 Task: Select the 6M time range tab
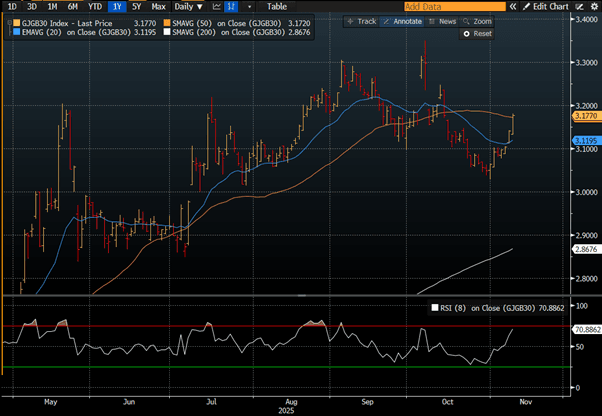(x=72, y=6)
